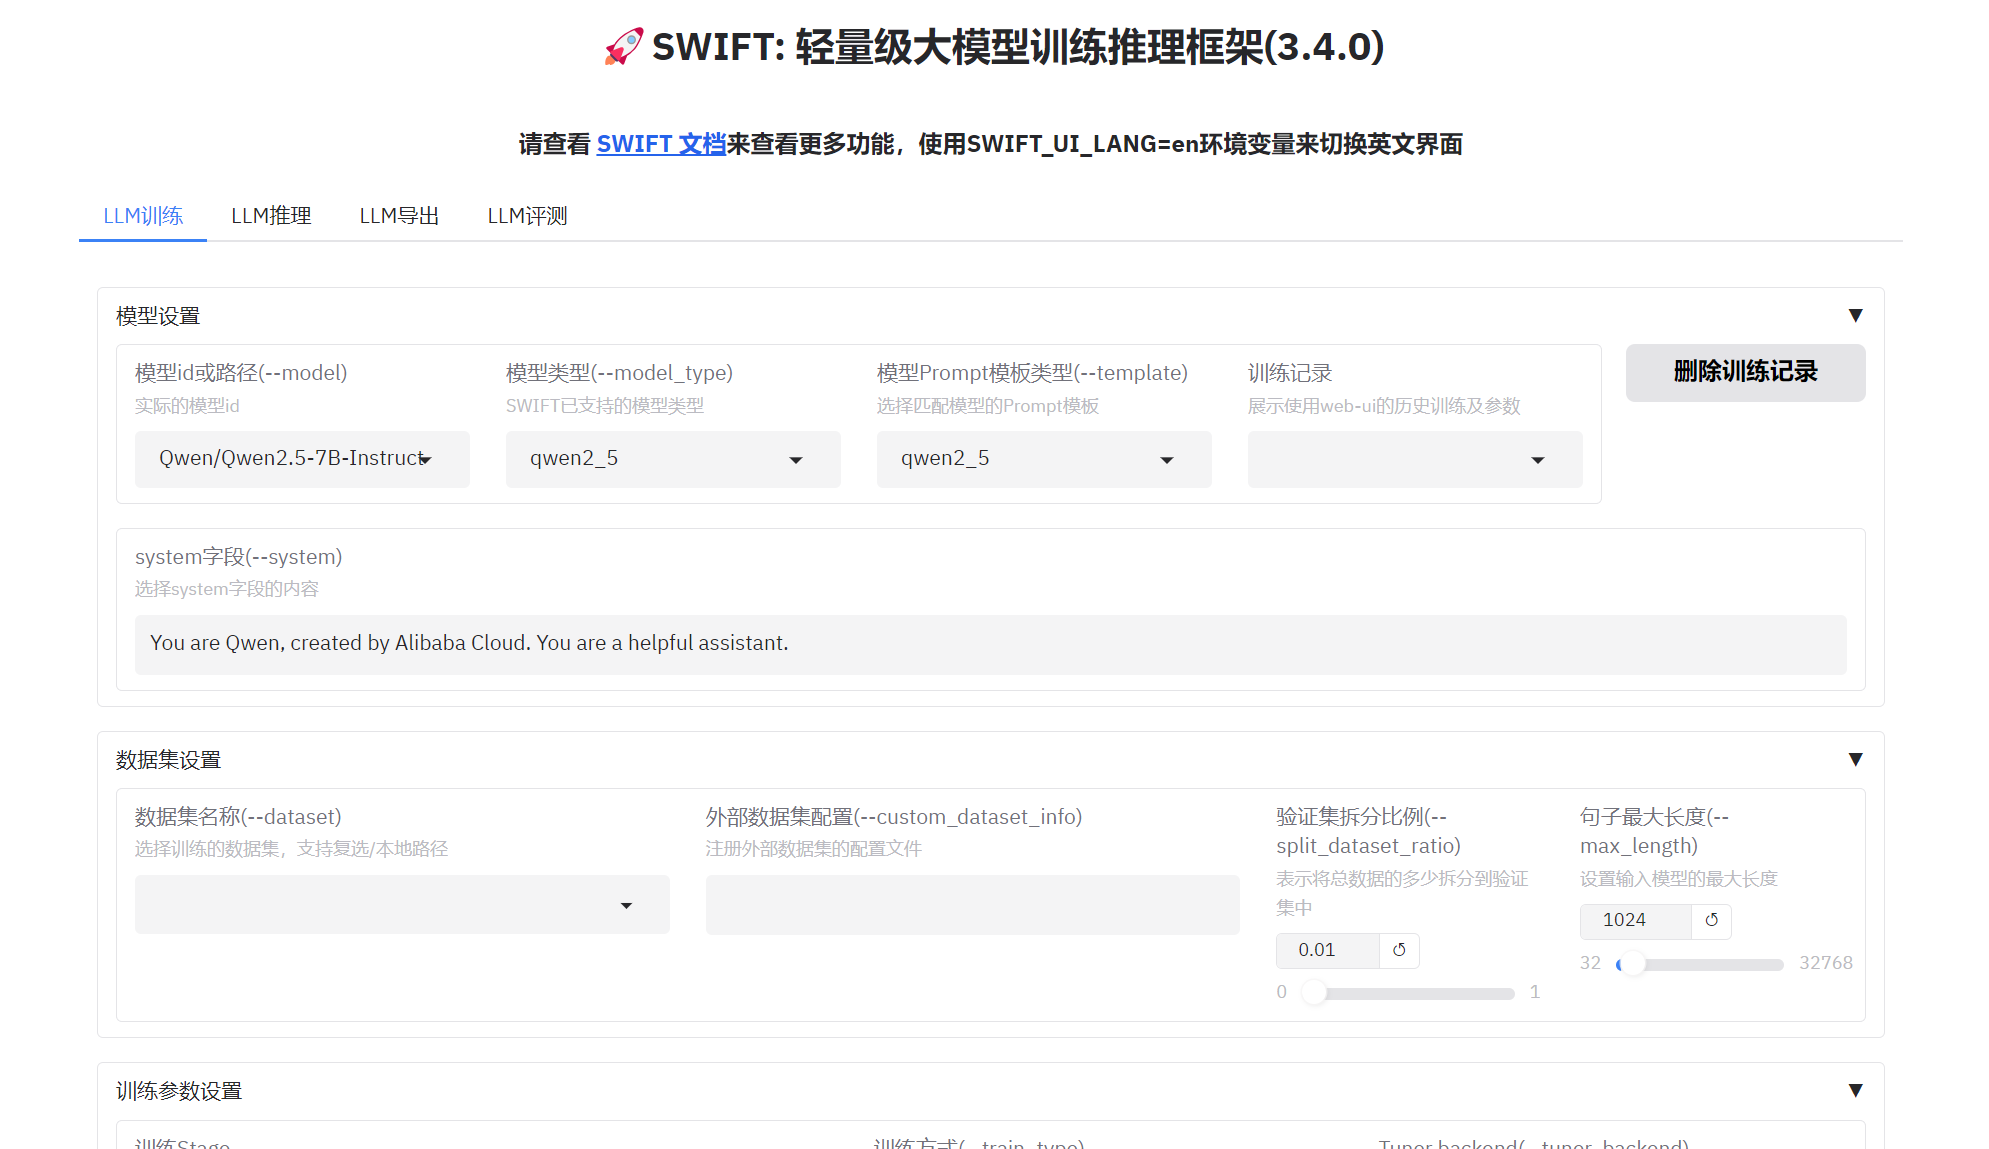Click the 模型设置 section title
Image resolution: width=1989 pixels, height=1149 pixels.
158,316
